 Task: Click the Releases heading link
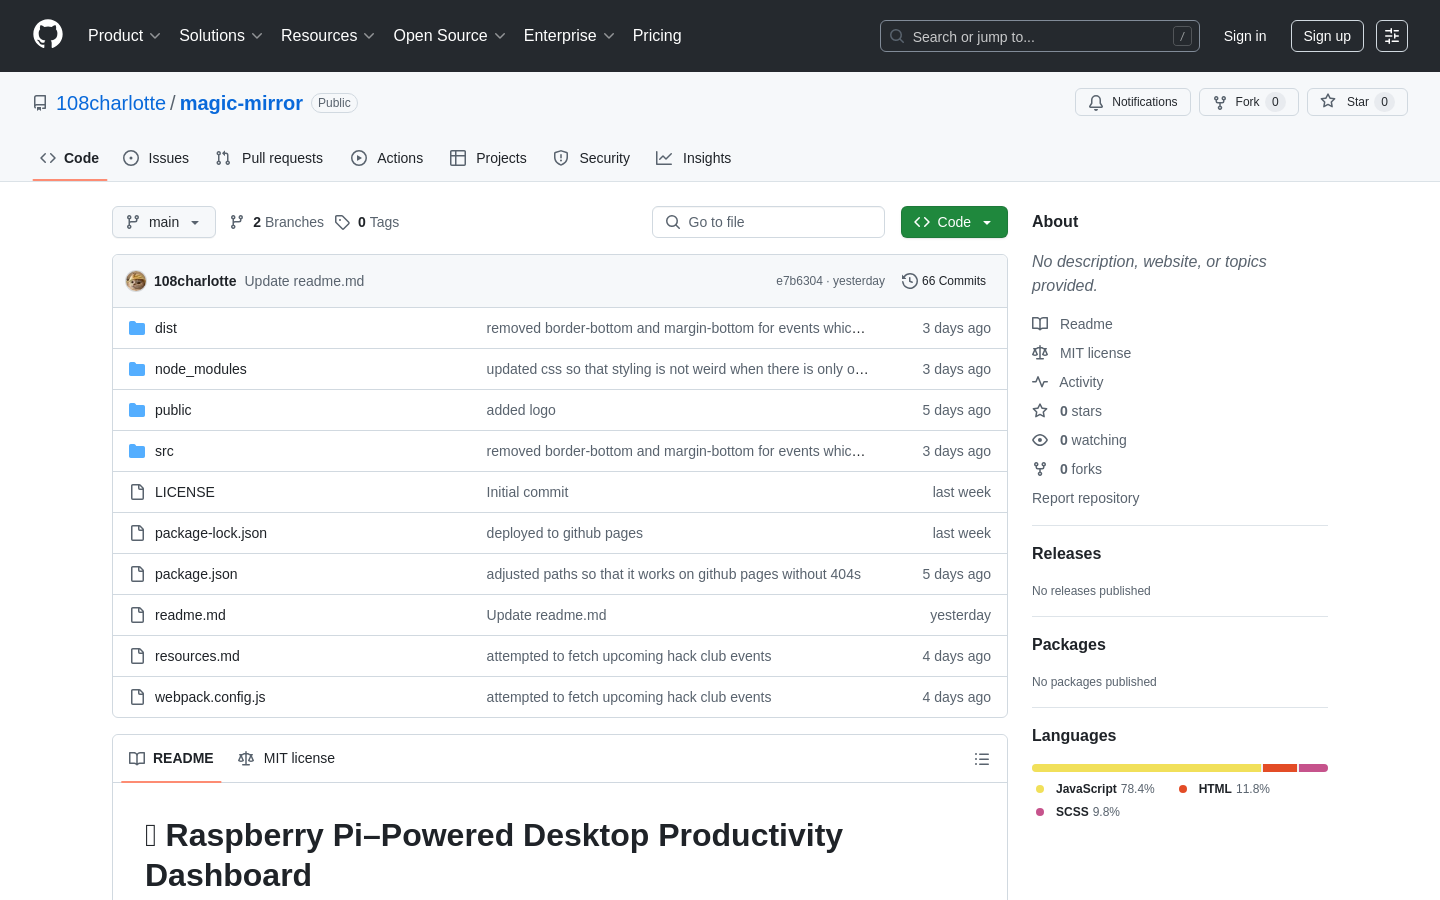[x=1066, y=554]
